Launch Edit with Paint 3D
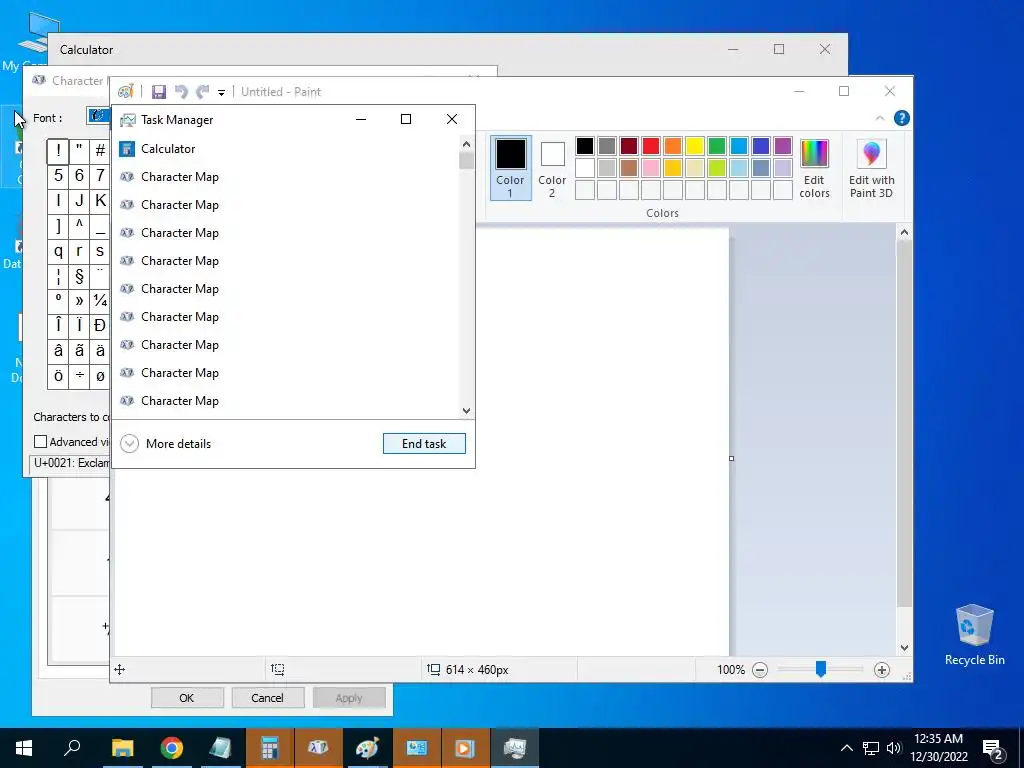The height and width of the screenshot is (768, 1024). pos(871,168)
